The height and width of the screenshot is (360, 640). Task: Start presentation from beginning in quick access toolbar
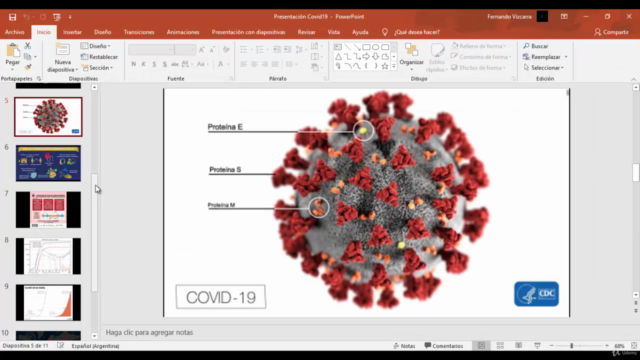[57, 17]
